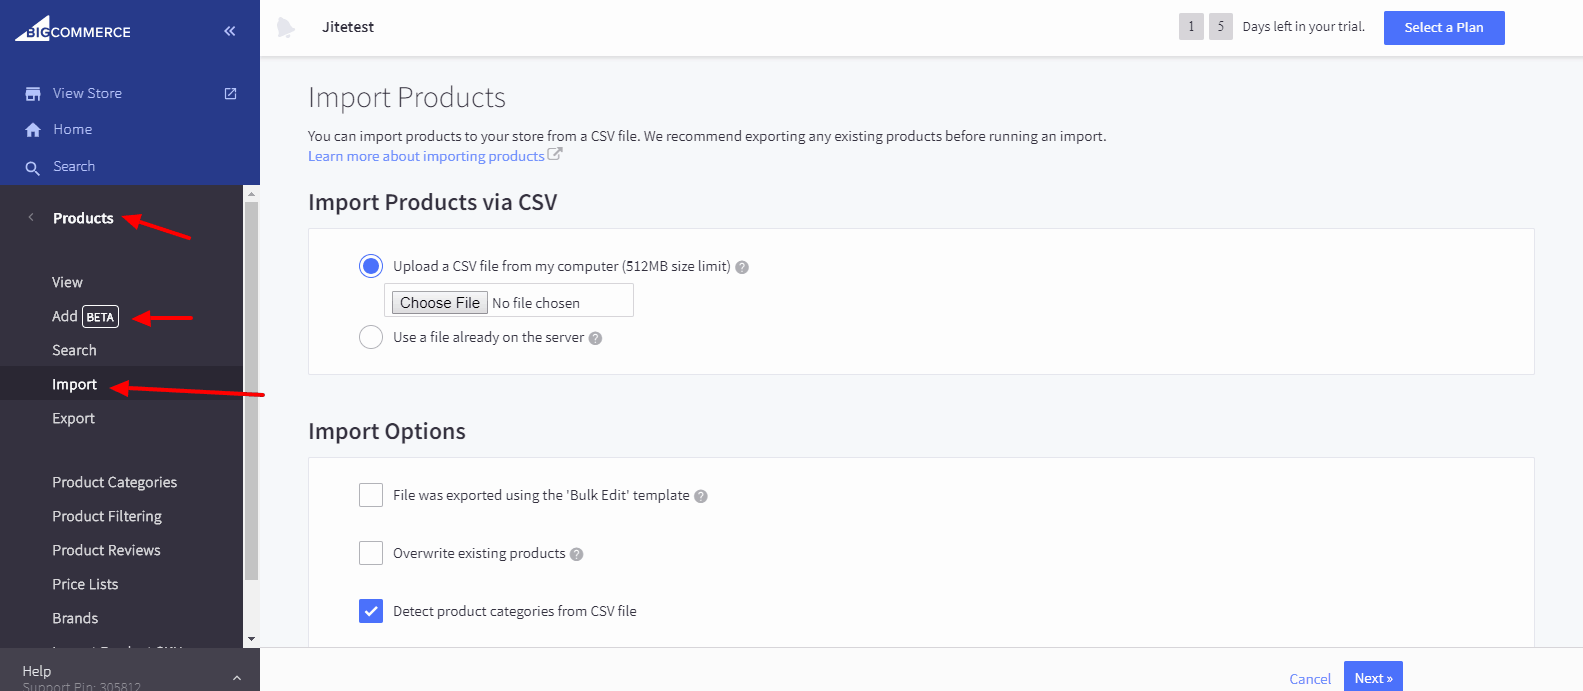Open Product Categories in sidebar
Image resolution: width=1583 pixels, height=691 pixels.
point(114,482)
